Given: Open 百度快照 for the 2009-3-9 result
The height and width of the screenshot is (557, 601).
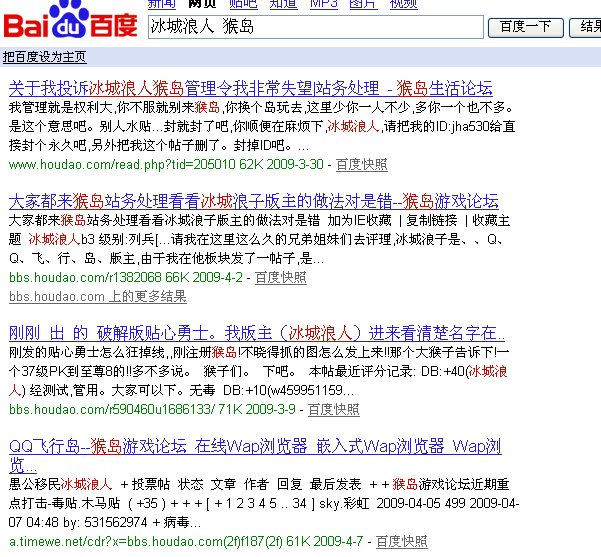Looking at the screenshot, I should [333, 409].
